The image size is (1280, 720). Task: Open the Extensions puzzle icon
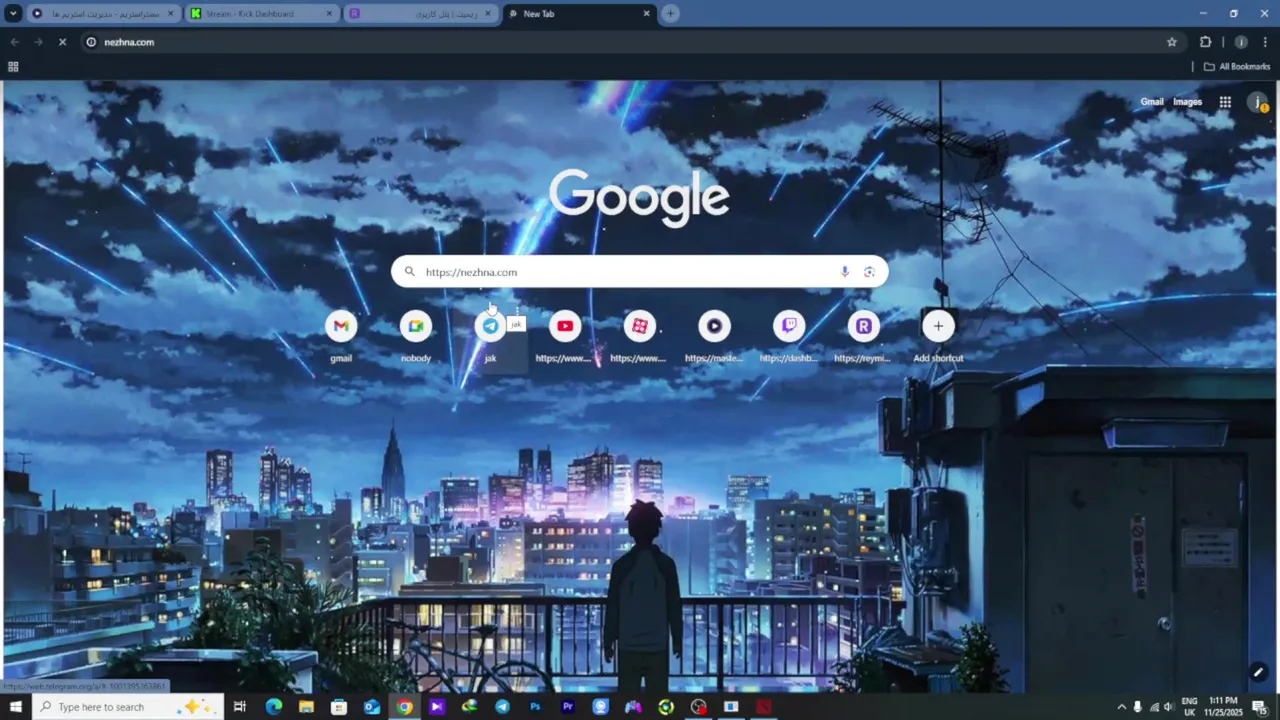point(1205,42)
